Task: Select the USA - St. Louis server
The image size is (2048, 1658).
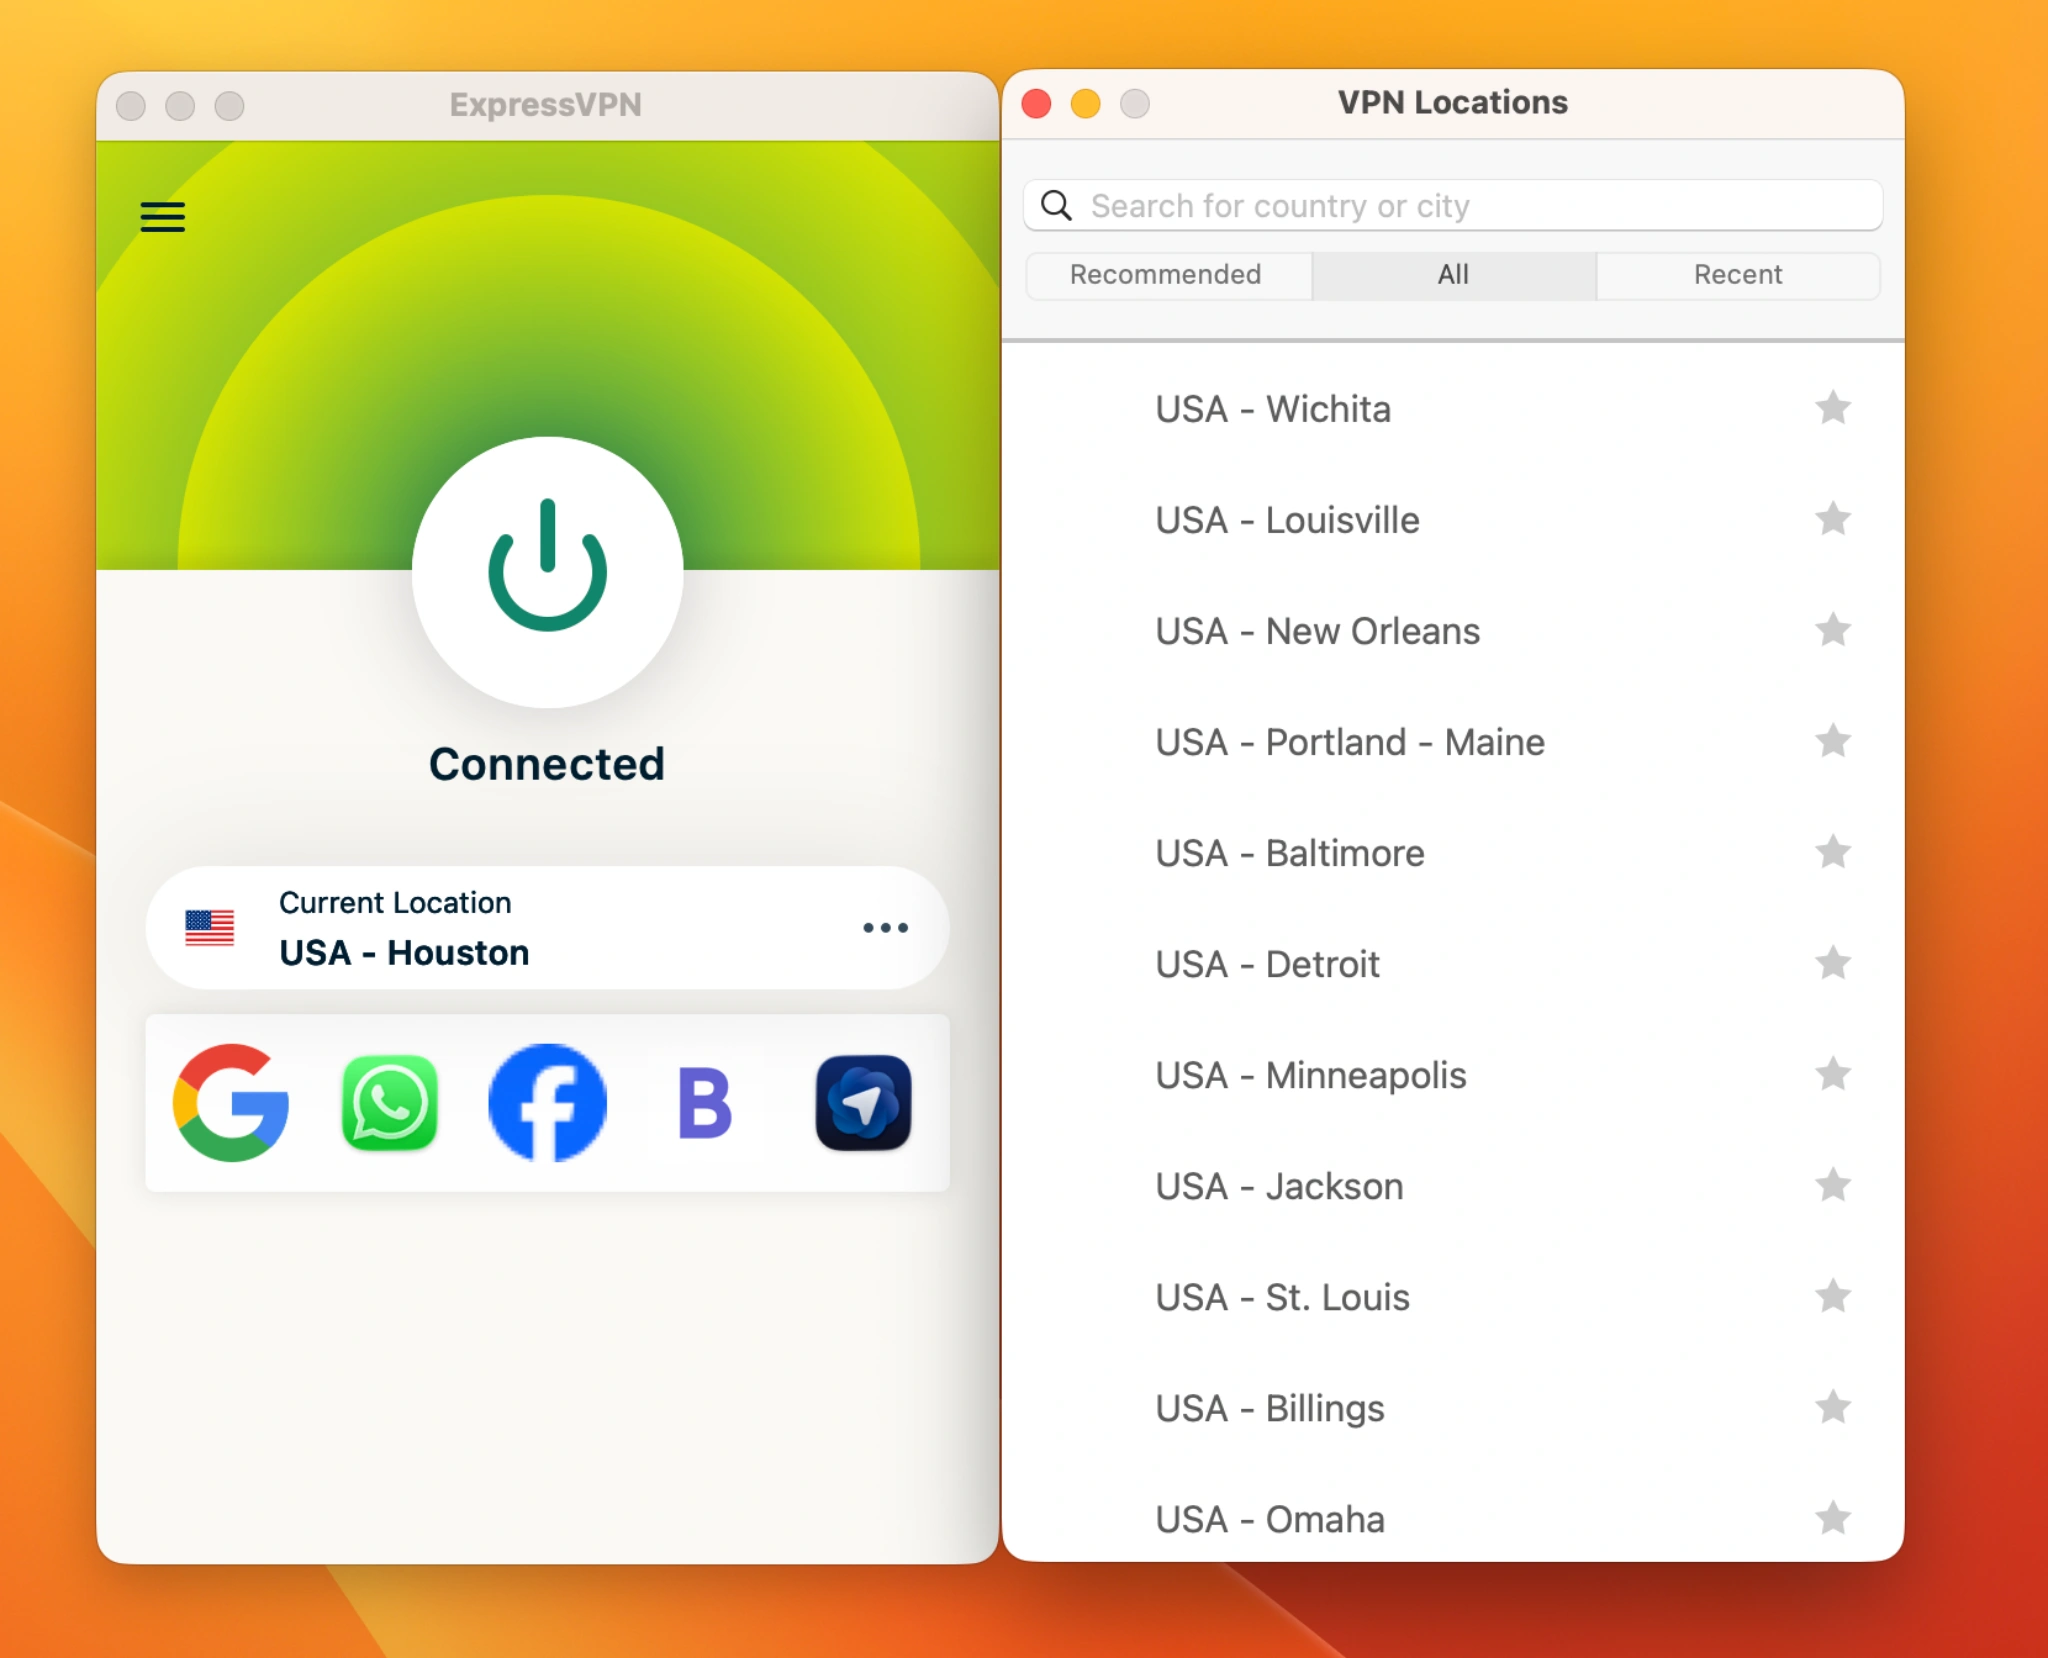Action: pyautogui.click(x=1282, y=1297)
